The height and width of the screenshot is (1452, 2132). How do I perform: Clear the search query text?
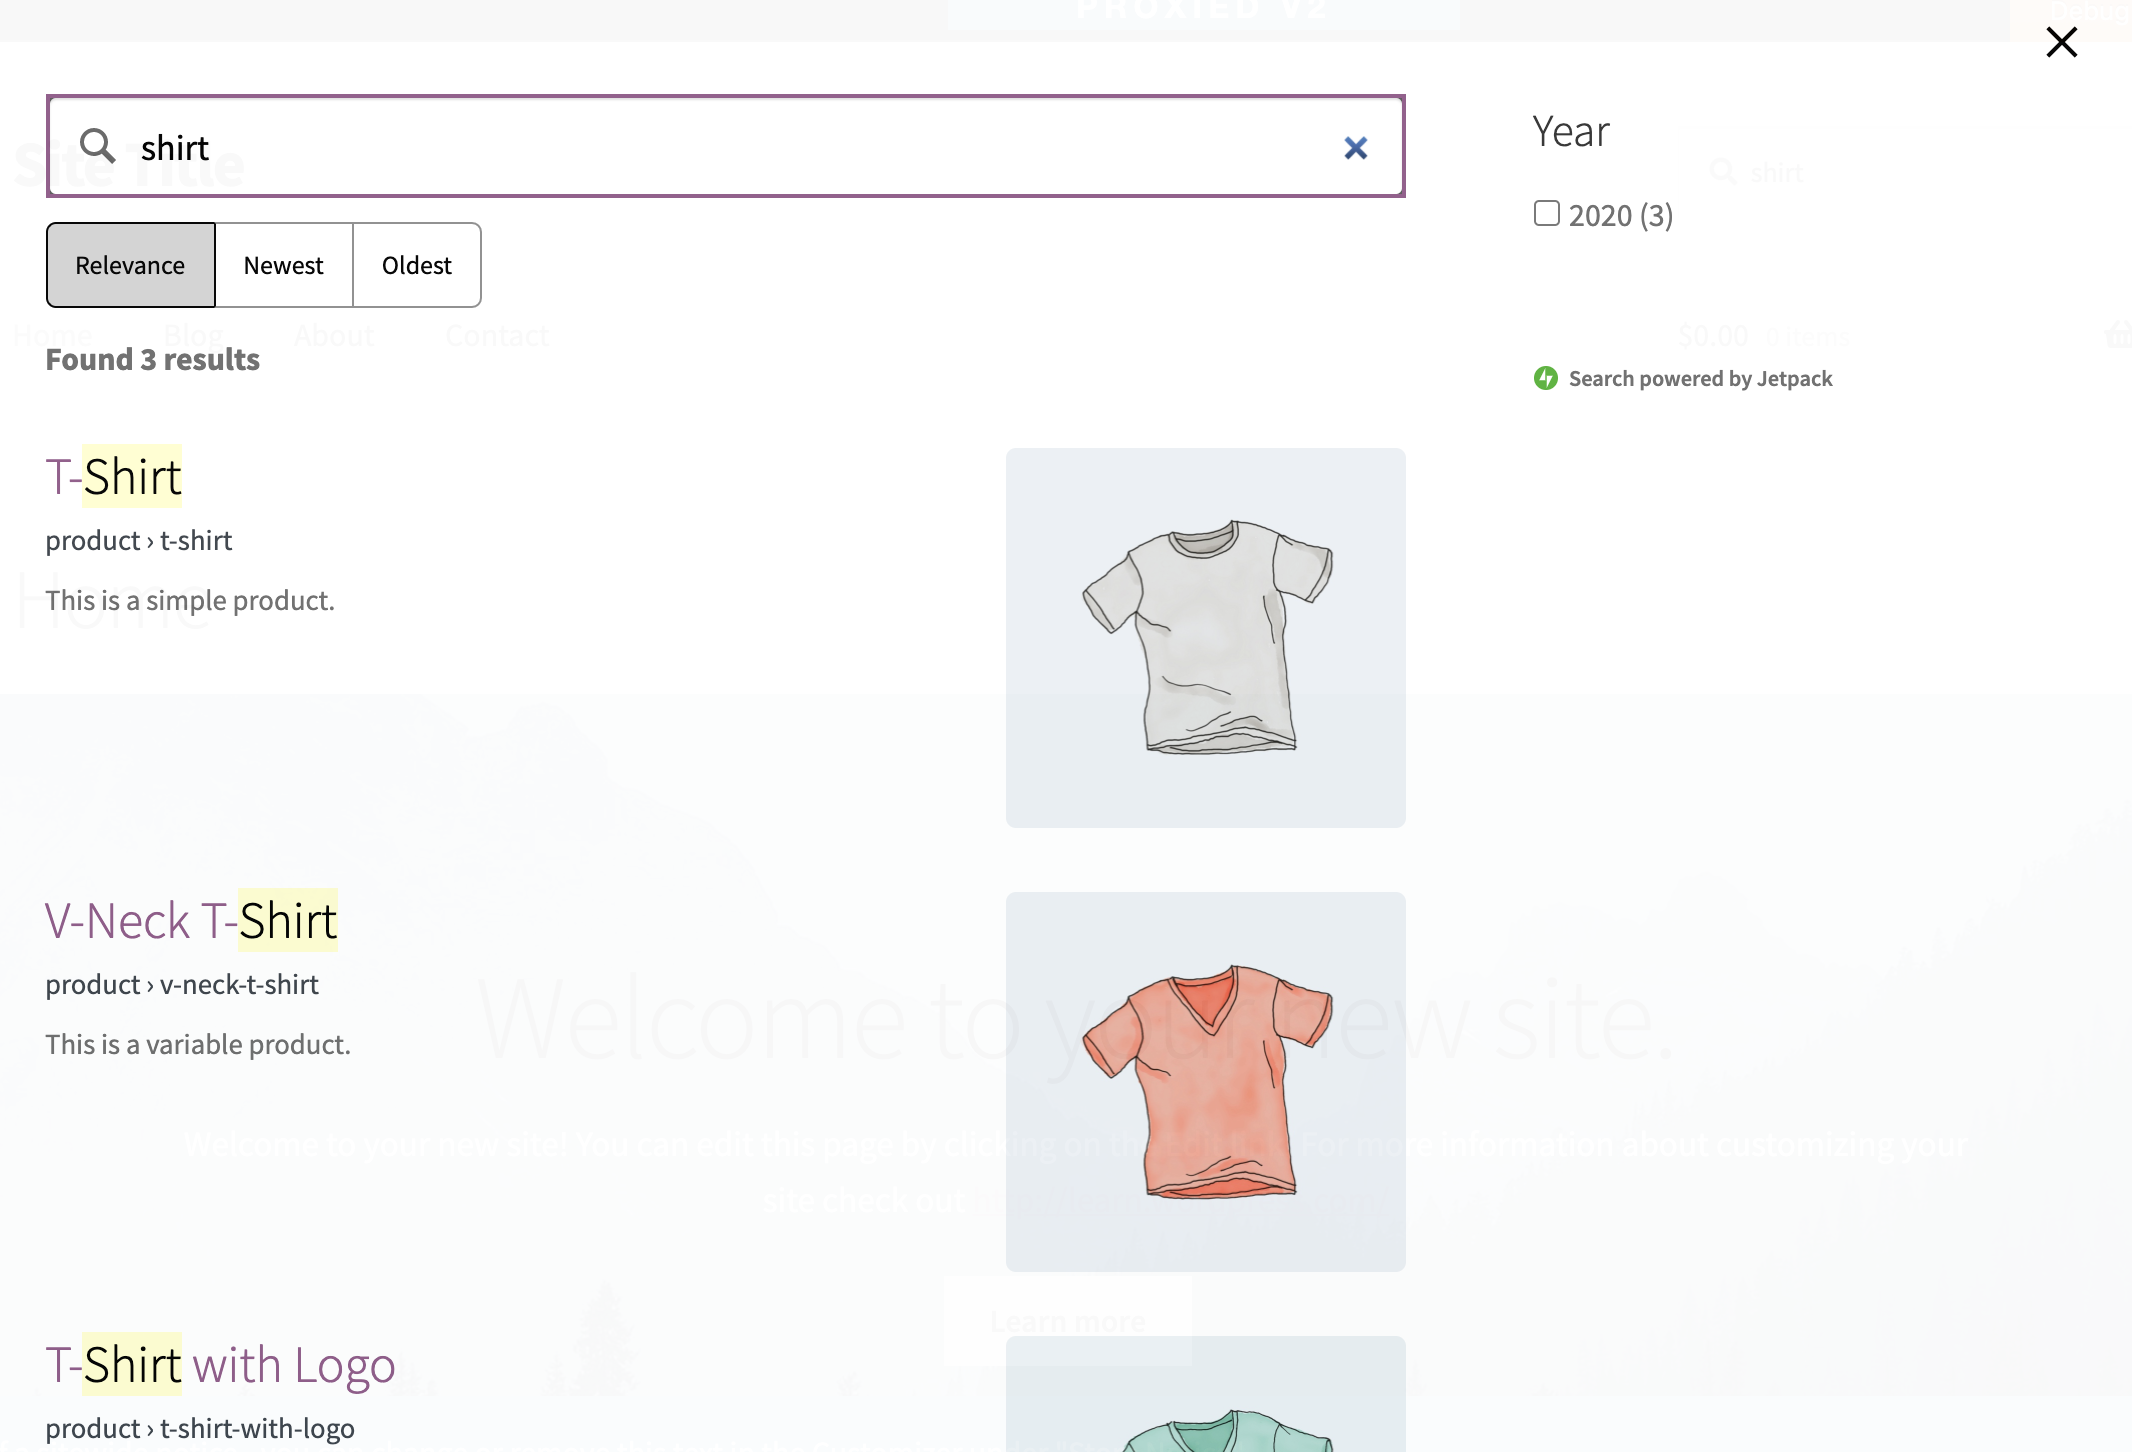(x=1355, y=148)
